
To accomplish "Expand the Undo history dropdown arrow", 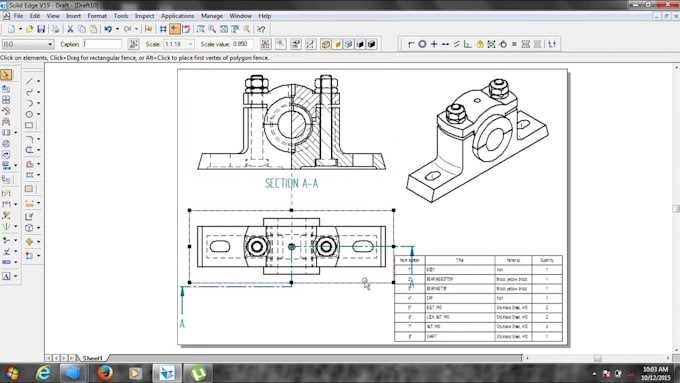I will (117, 29).
